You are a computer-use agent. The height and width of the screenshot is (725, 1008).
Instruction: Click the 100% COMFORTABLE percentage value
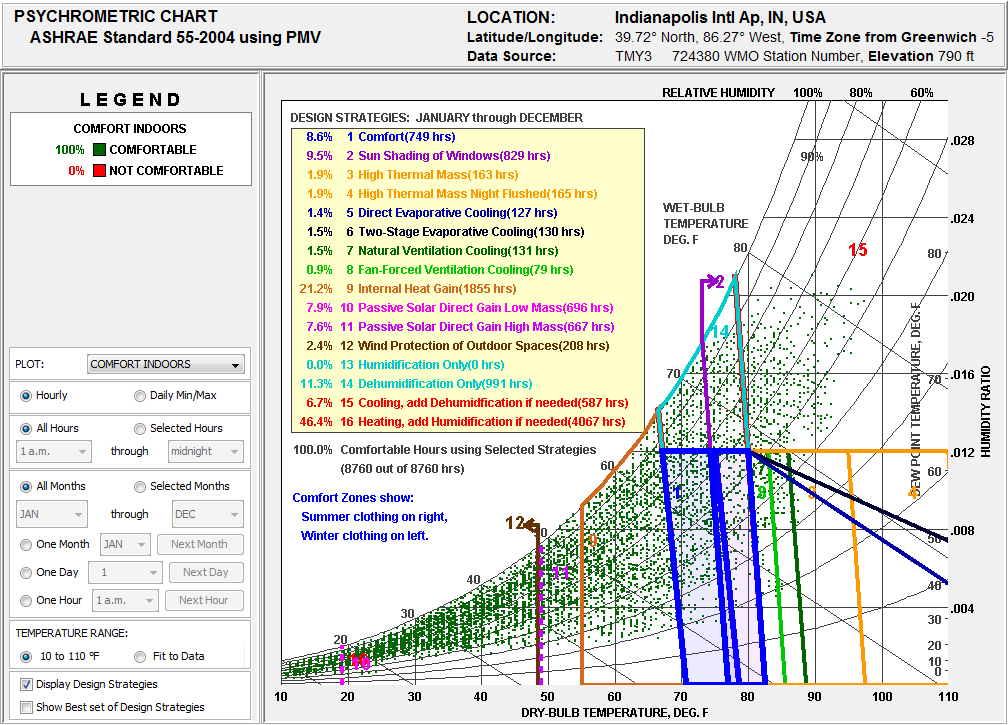(x=69, y=150)
